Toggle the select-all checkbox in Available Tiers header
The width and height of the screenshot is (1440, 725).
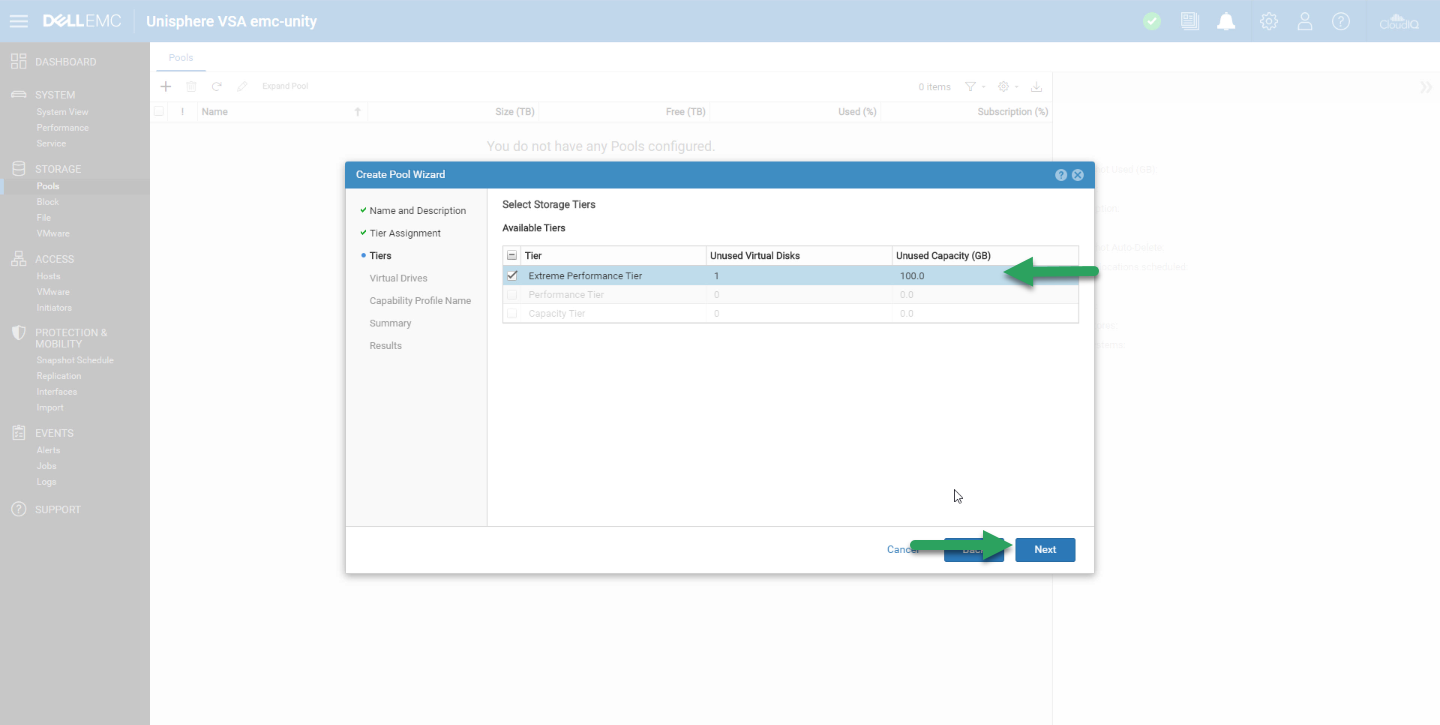(513, 256)
